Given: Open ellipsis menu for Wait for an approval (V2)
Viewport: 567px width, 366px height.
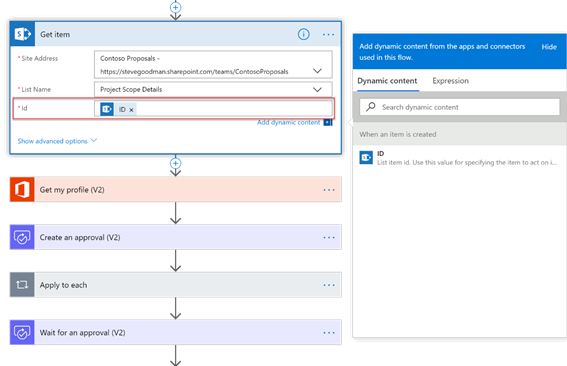Looking at the screenshot, I should [329, 333].
